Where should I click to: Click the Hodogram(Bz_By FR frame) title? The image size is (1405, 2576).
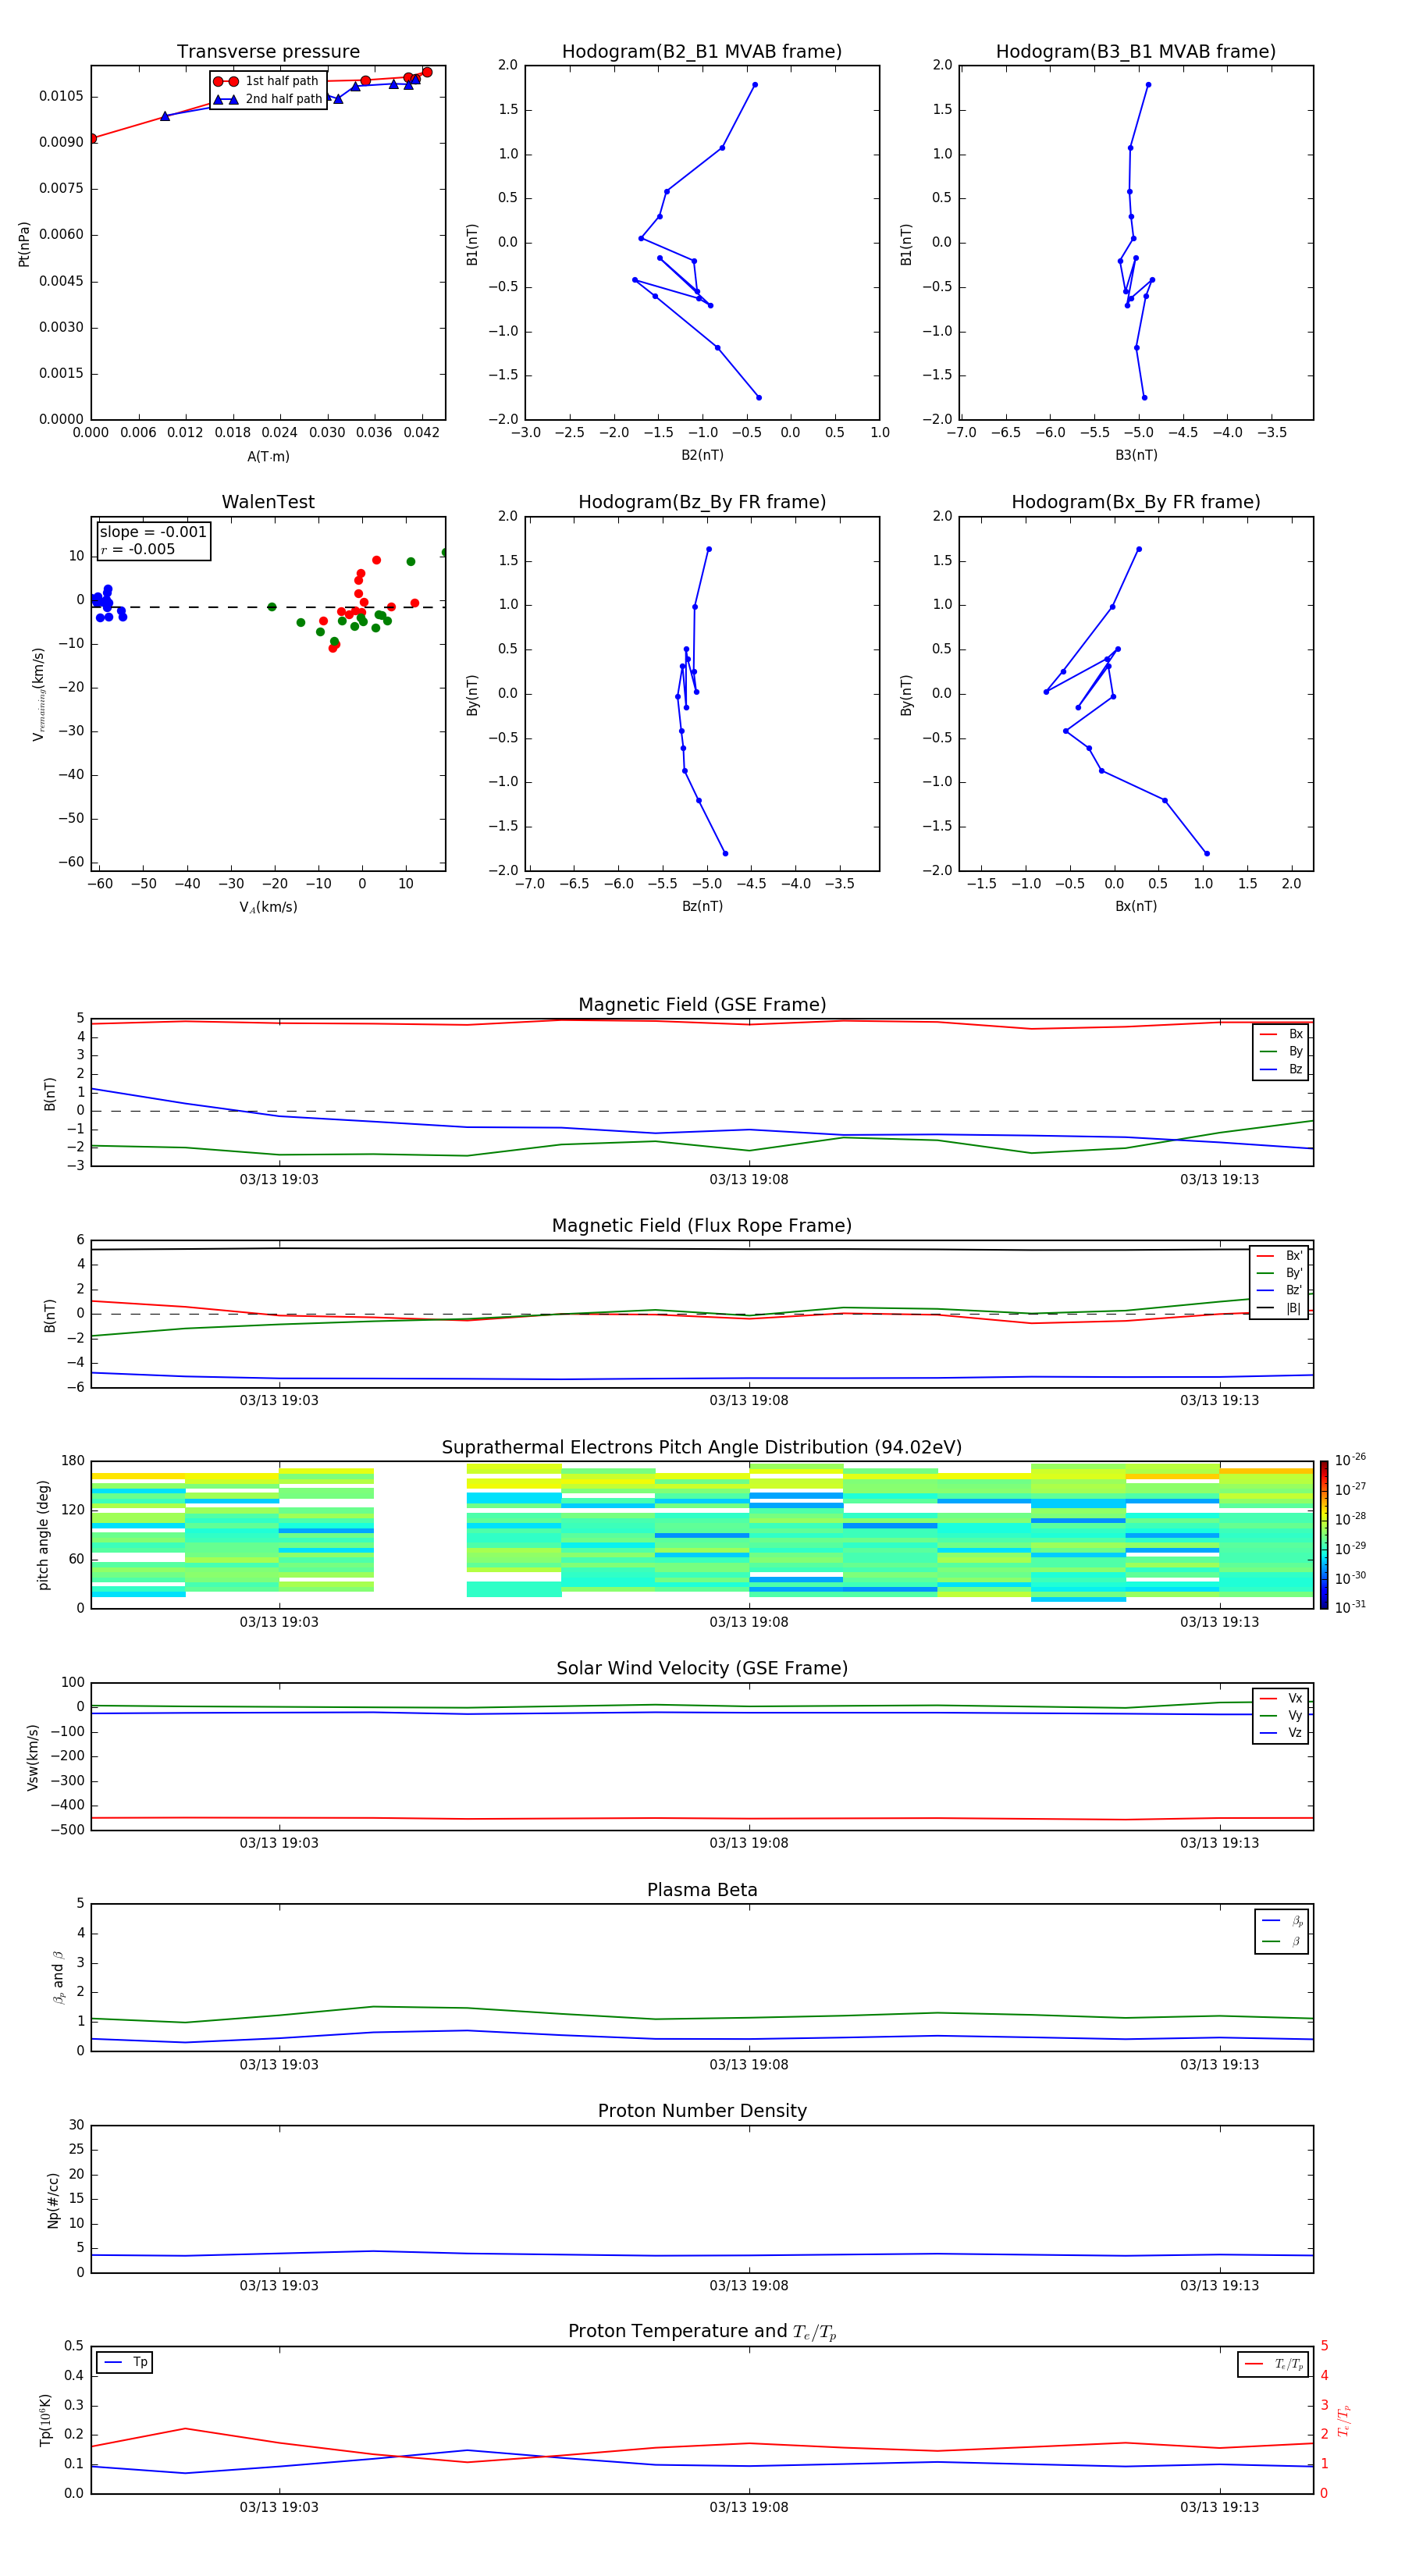click(x=702, y=502)
